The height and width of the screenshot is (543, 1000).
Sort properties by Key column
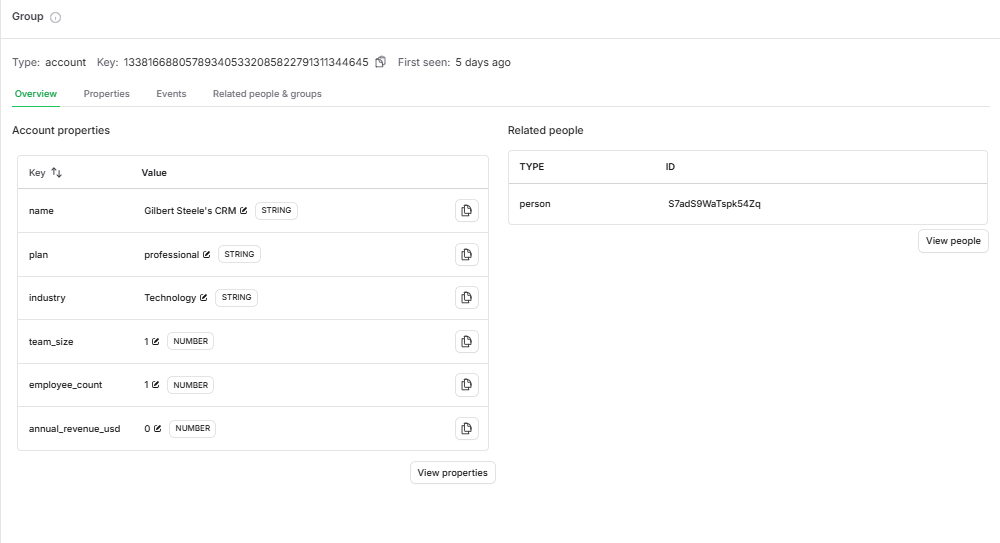[x=56, y=173]
